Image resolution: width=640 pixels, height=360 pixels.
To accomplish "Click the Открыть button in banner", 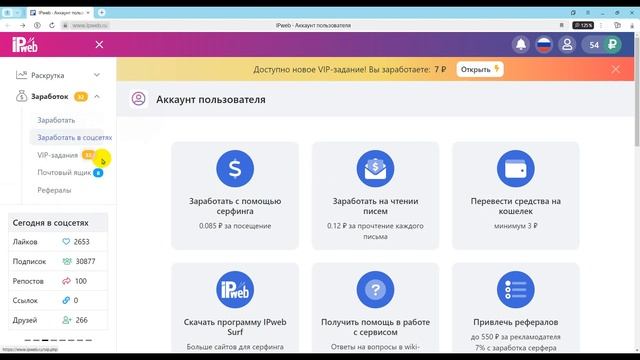I will 480,69.
